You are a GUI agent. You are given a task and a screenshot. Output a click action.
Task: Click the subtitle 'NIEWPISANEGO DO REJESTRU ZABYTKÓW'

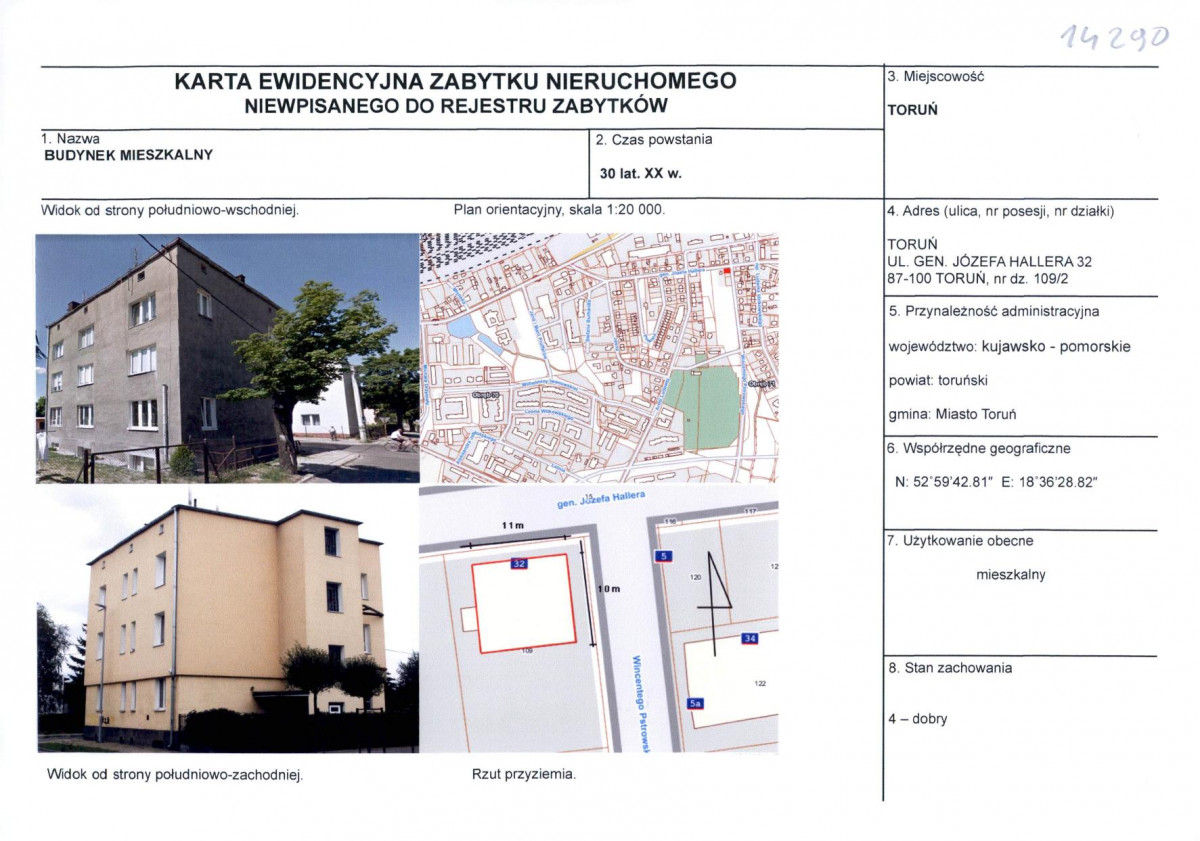click(x=455, y=106)
